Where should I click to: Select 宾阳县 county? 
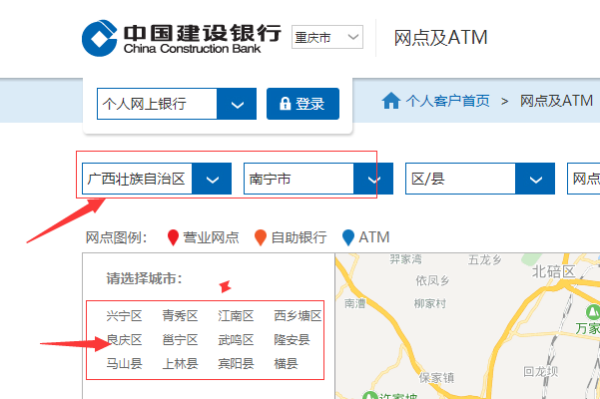(x=236, y=363)
